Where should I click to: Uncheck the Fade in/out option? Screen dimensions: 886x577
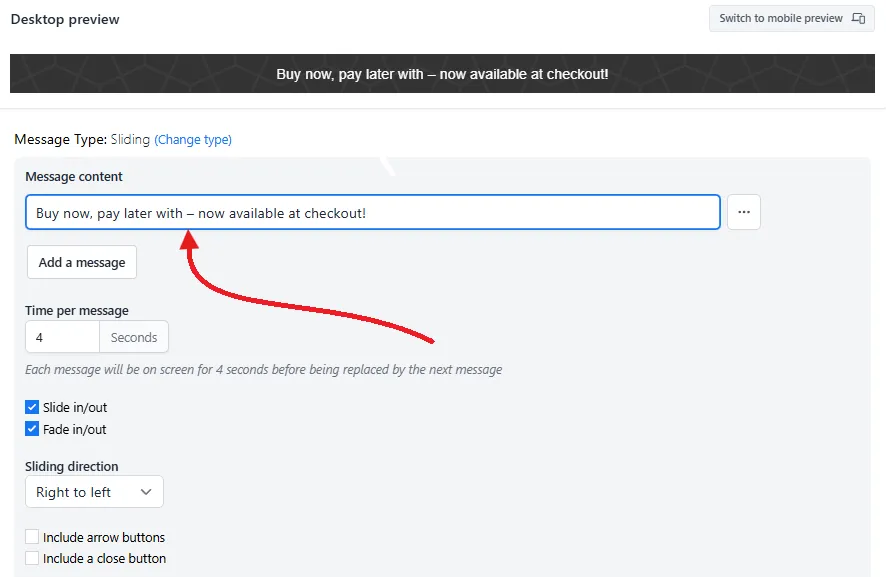click(32, 429)
